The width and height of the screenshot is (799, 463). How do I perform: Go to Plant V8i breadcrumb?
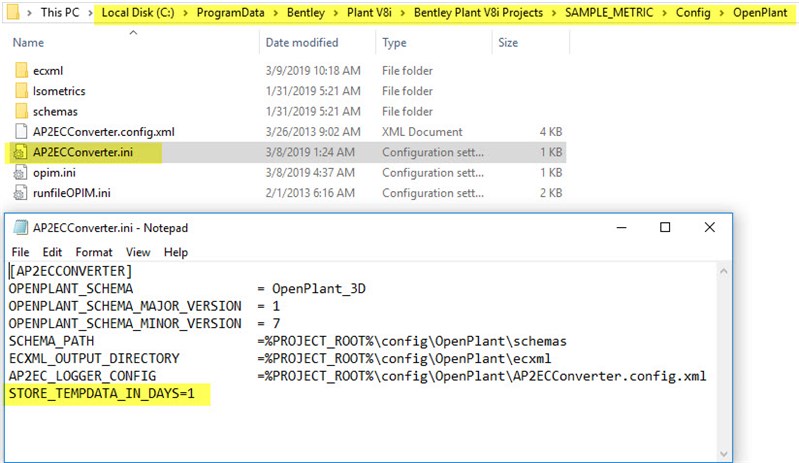click(x=369, y=12)
